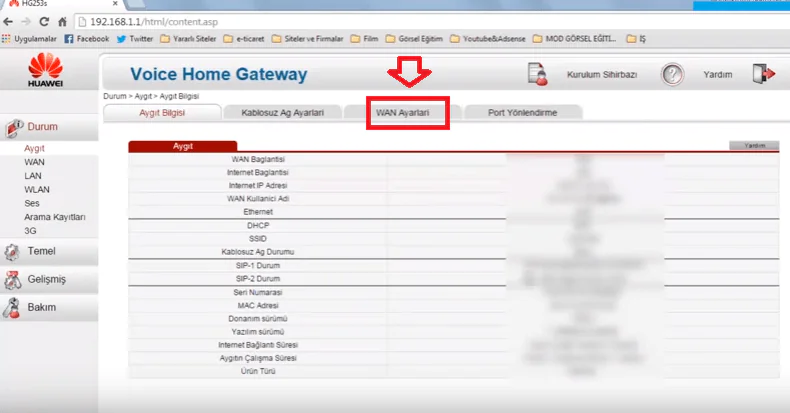This screenshot has width=790, height=413.
Task: Click the Bakım section icon
Action: coord(12,307)
